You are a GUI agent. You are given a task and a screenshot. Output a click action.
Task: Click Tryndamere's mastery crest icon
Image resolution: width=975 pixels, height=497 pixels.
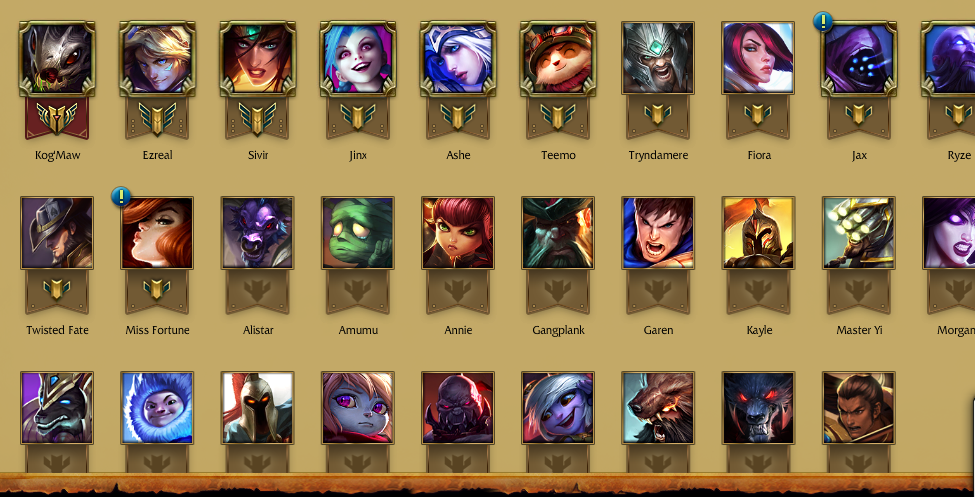coord(658,114)
